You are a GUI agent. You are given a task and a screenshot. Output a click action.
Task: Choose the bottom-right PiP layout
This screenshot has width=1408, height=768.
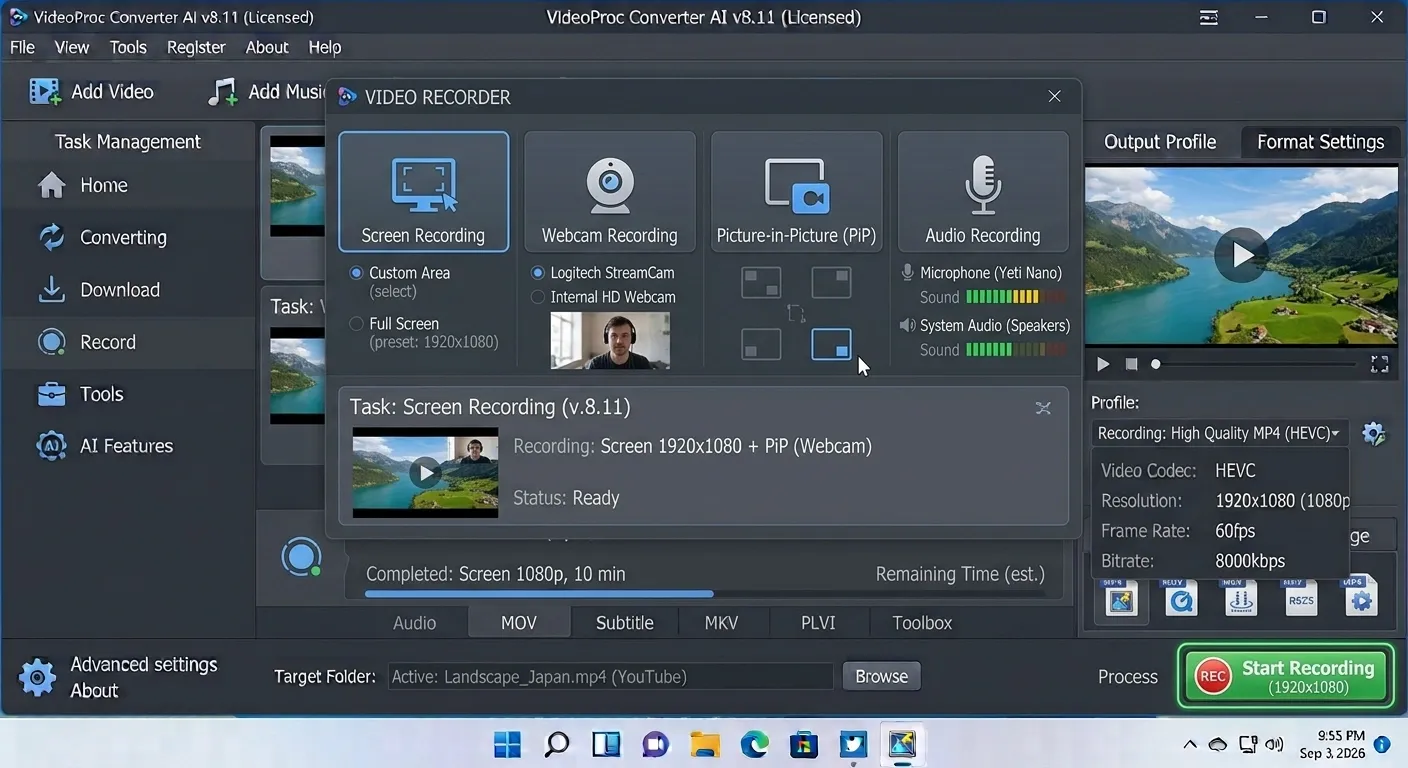(x=831, y=344)
